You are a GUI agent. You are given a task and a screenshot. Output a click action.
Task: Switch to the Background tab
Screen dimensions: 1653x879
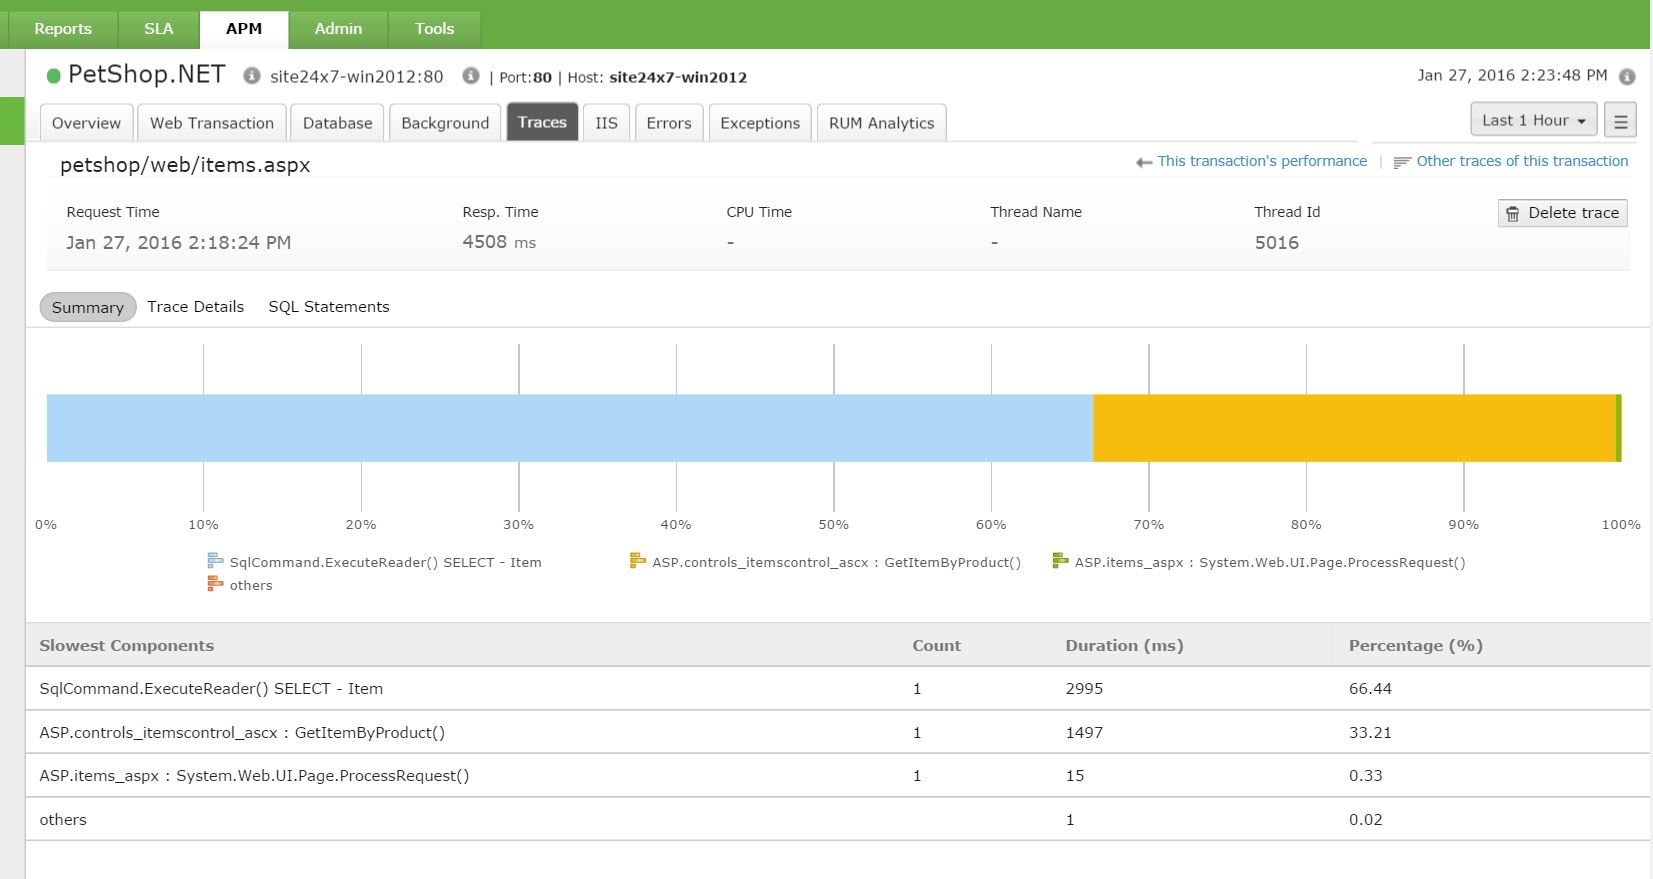445,123
